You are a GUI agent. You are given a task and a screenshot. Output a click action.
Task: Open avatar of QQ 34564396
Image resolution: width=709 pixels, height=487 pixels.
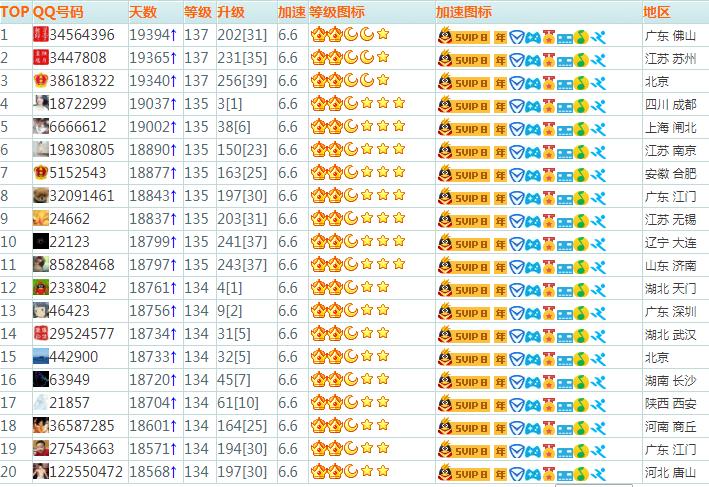click(x=41, y=34)
